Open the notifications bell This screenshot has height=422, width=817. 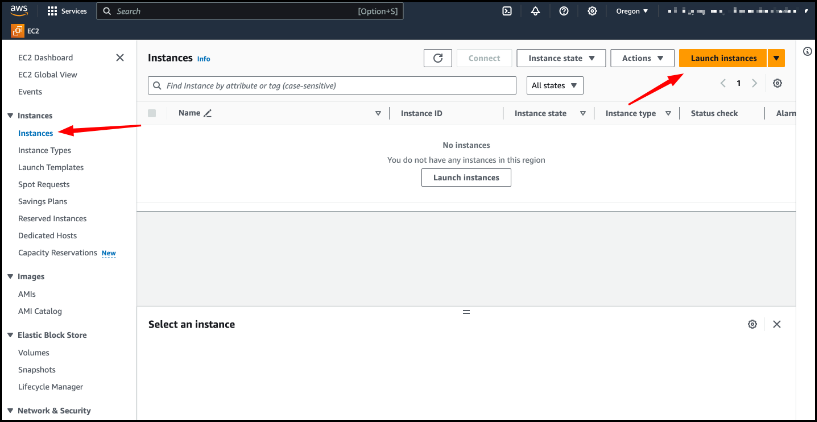tap(535, 11)
